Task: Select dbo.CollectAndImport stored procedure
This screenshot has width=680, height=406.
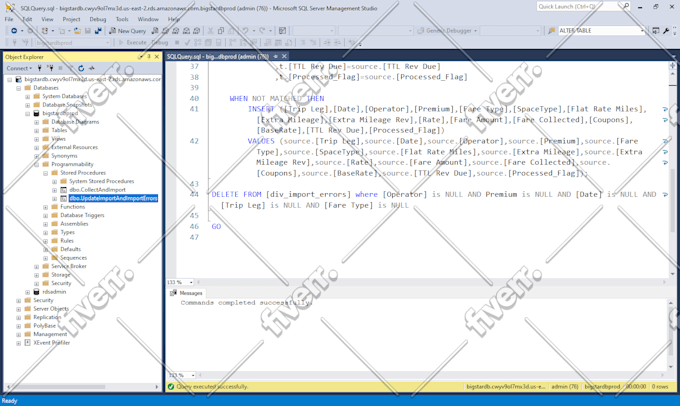Action: (x=97, y=190)
